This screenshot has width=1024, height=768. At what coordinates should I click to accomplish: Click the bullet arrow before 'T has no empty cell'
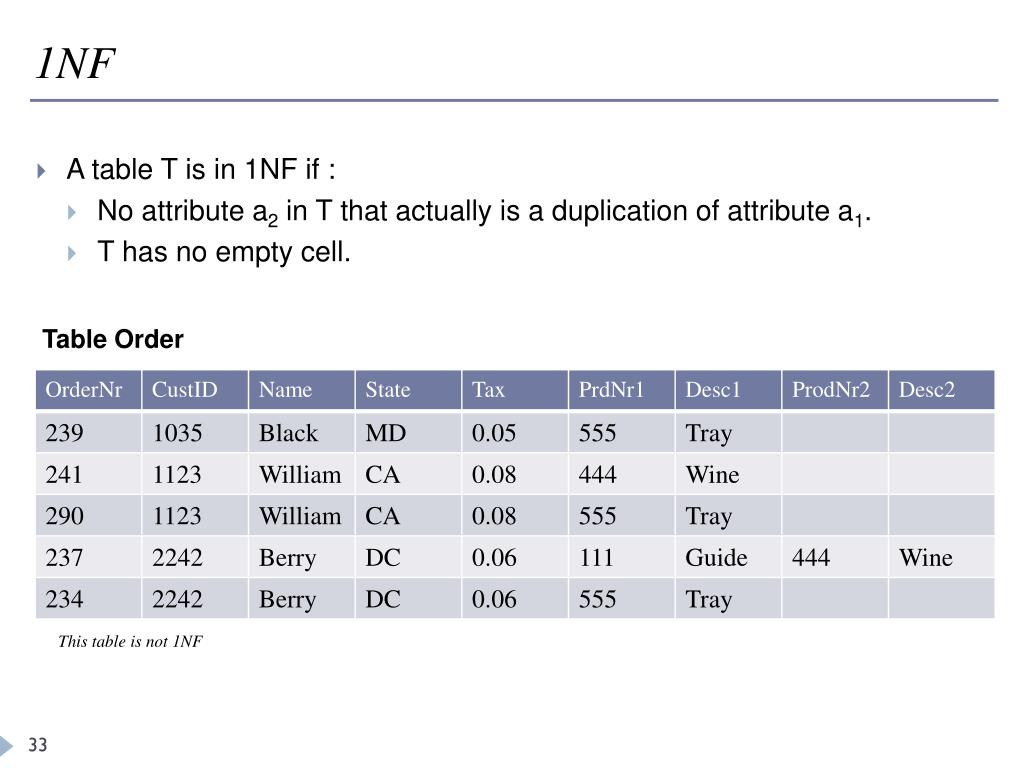coord(72,253)
